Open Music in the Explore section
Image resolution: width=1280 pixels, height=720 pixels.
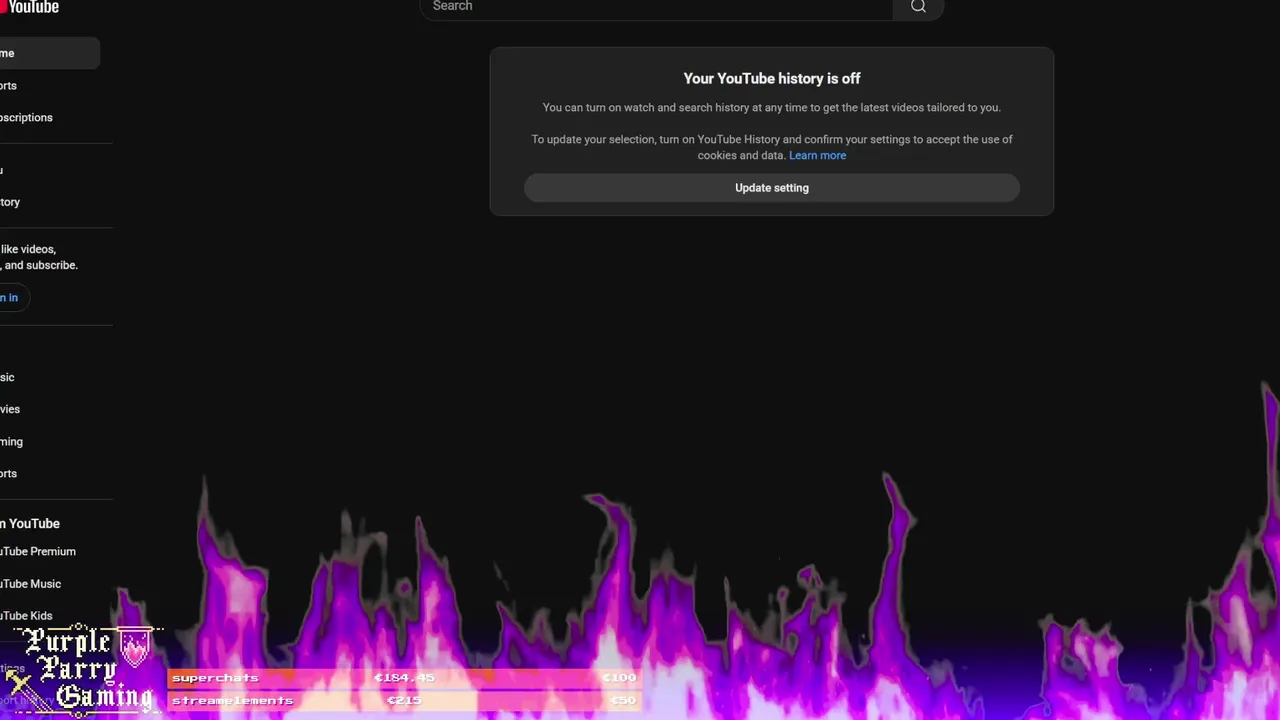tap(49, 377)
